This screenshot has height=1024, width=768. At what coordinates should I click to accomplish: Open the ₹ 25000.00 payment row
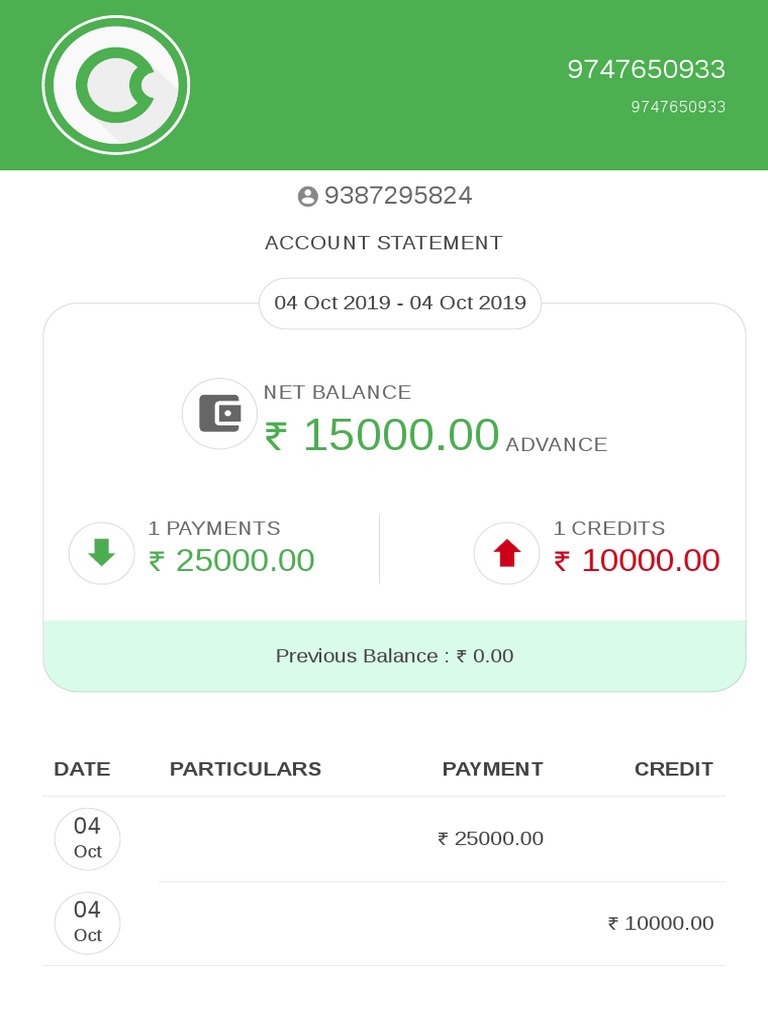pyautogui.click(x=384, y=839)
